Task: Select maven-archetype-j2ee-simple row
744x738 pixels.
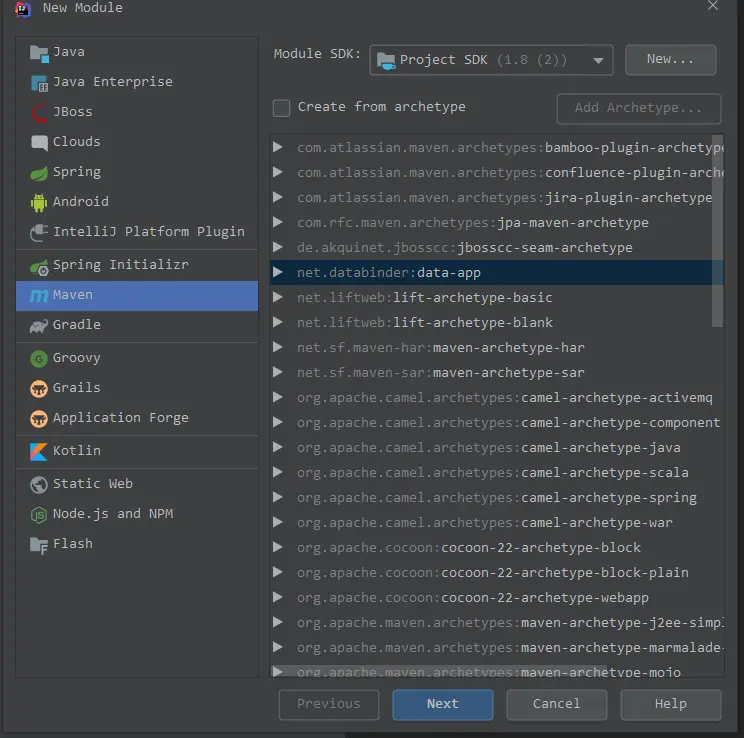Action: click(497, 622)
